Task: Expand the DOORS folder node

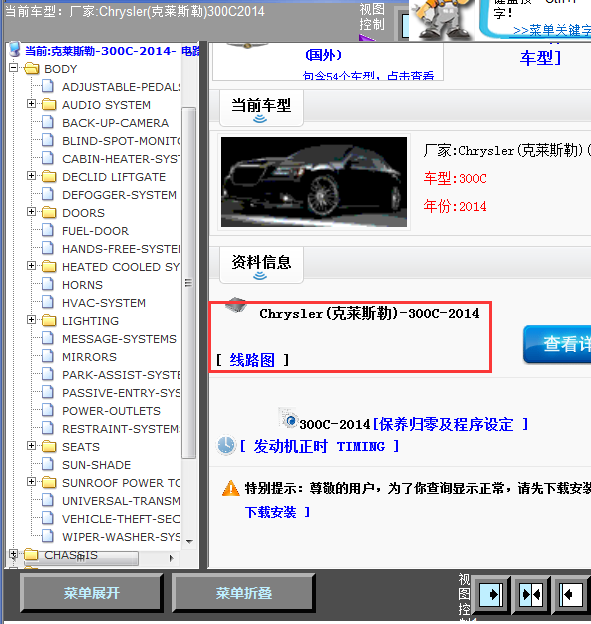Action: 31,212
